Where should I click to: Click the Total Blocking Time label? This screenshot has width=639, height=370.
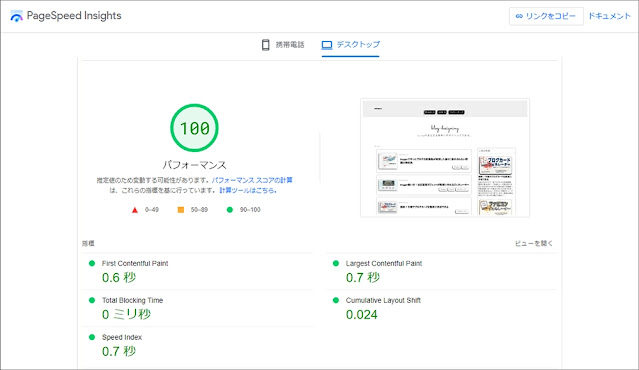pyautogui.click(x=132, y=300)
